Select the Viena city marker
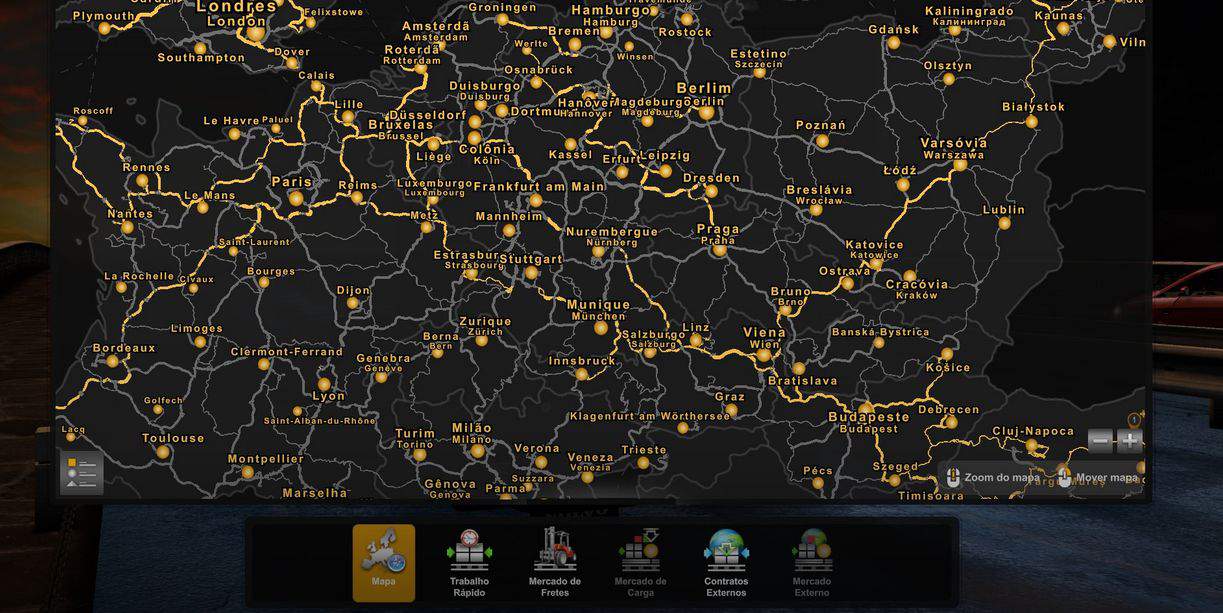The width and height of the screenshot is (1223, 613). pyautogui.click(x=763, y=354)
